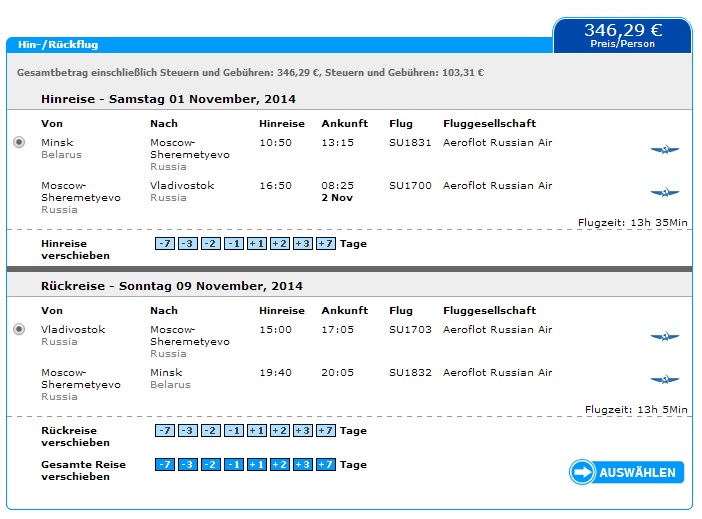Image resolution: width=702 pixels, height=519 pixels.
Task: Shift Gesamte Reise by -2 days
Action: click(x=211, y=465)
